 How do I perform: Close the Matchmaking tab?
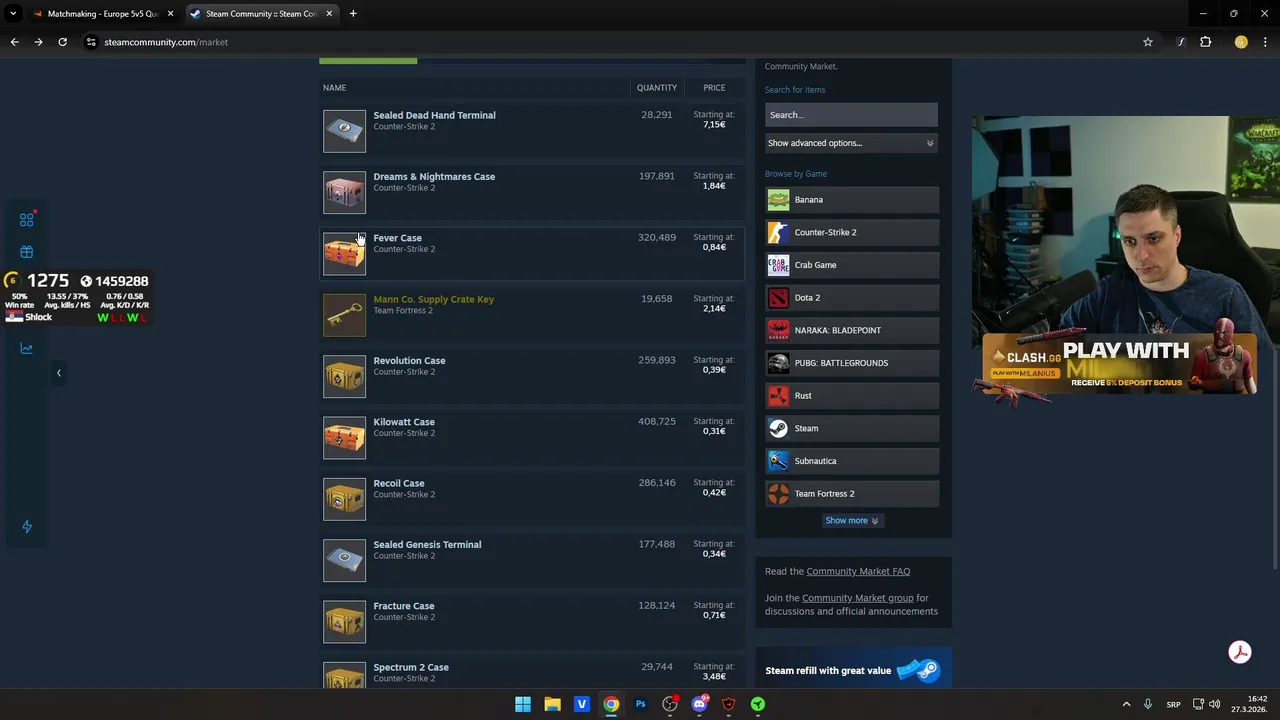tap(170, 14)
